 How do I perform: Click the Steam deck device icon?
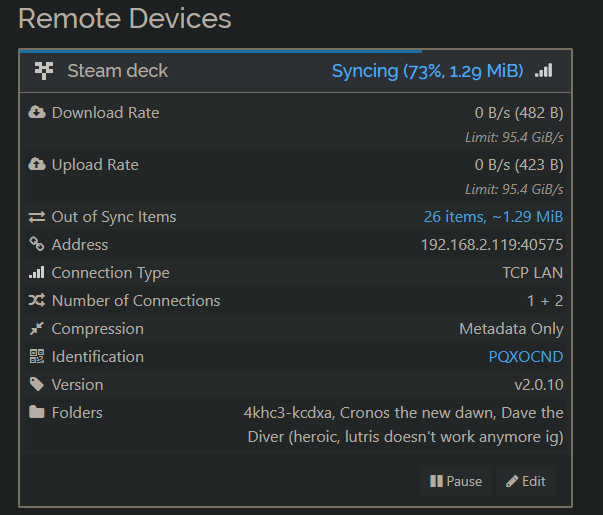point(43,71)
